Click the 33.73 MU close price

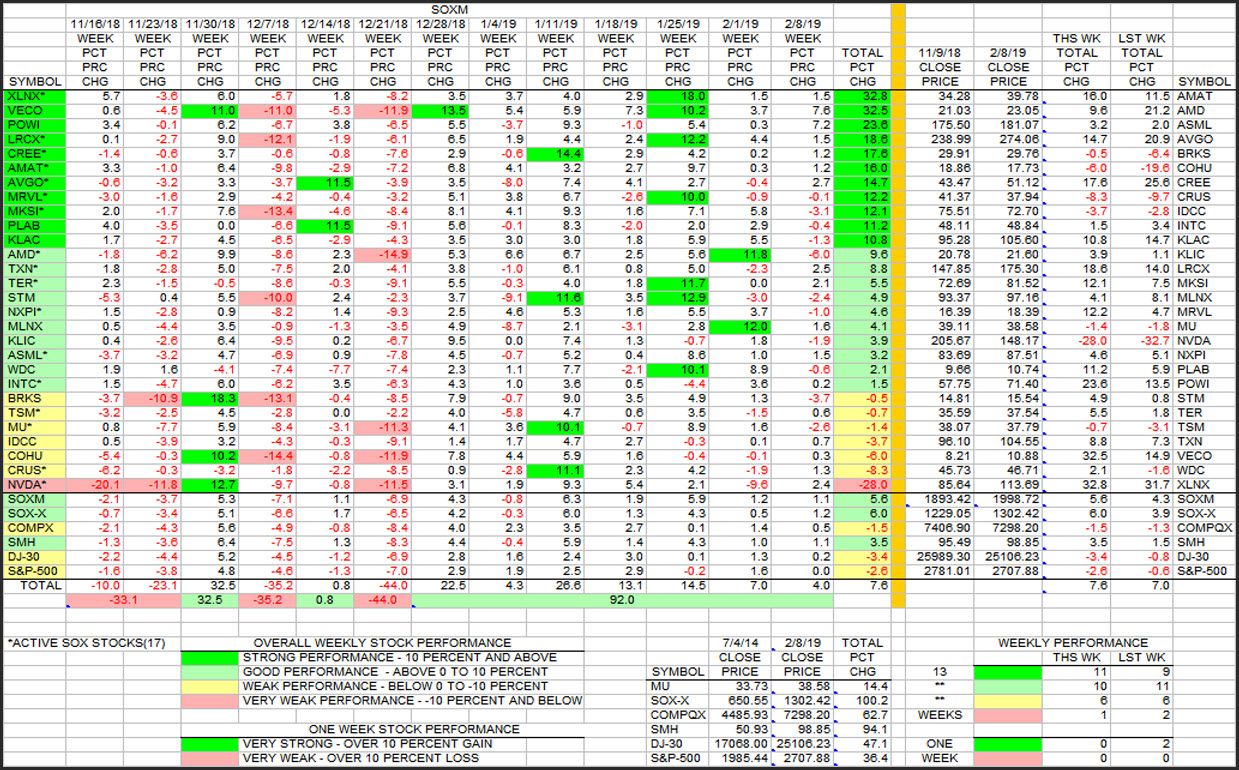click(x=740, y=687)
